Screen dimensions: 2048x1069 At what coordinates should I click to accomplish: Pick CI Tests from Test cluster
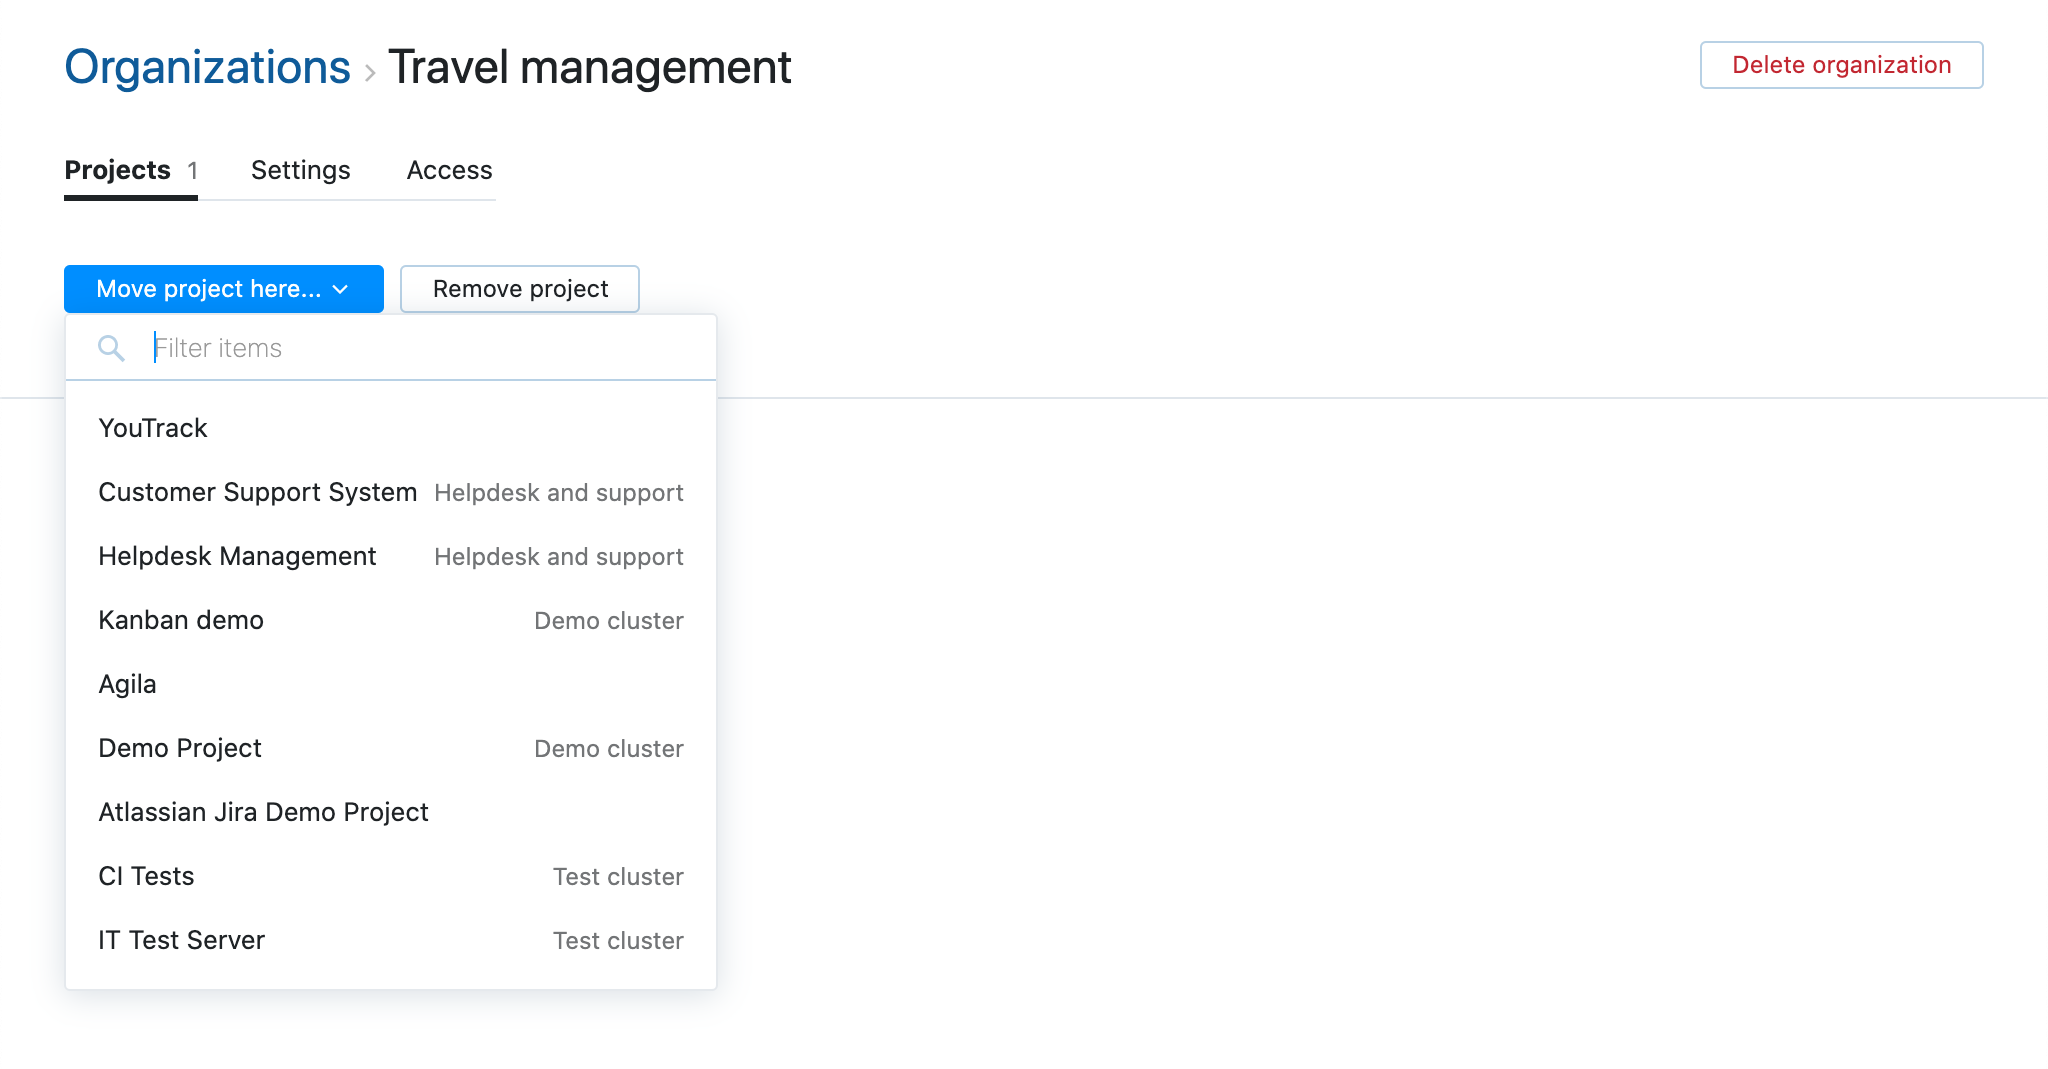145,876
